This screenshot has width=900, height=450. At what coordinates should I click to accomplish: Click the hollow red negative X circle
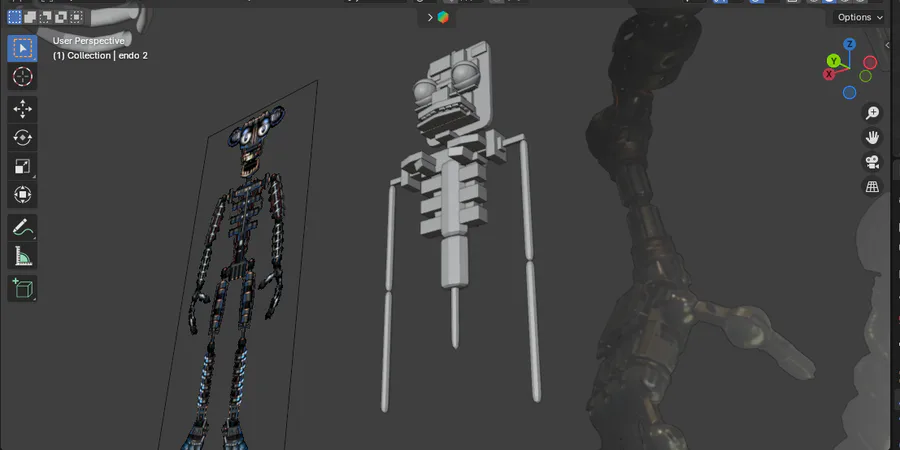coord(871,63)
